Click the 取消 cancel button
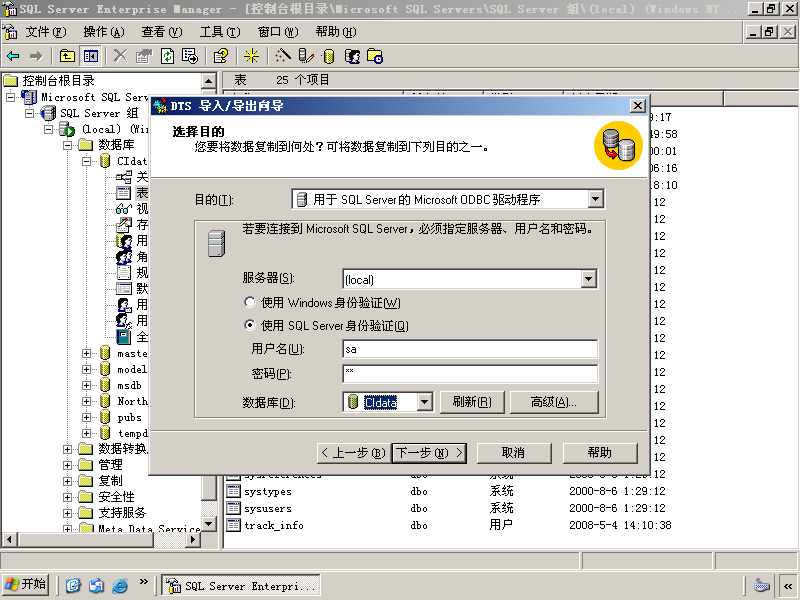800x600 pixels. (514, 453)
